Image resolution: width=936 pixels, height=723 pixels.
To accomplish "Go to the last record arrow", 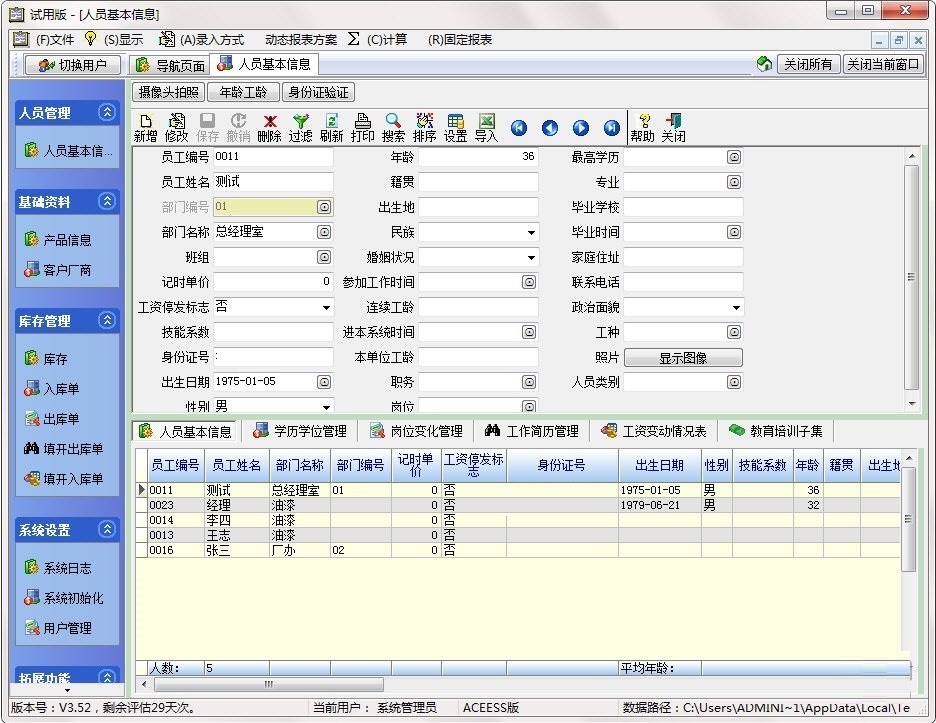I will 612,128.
